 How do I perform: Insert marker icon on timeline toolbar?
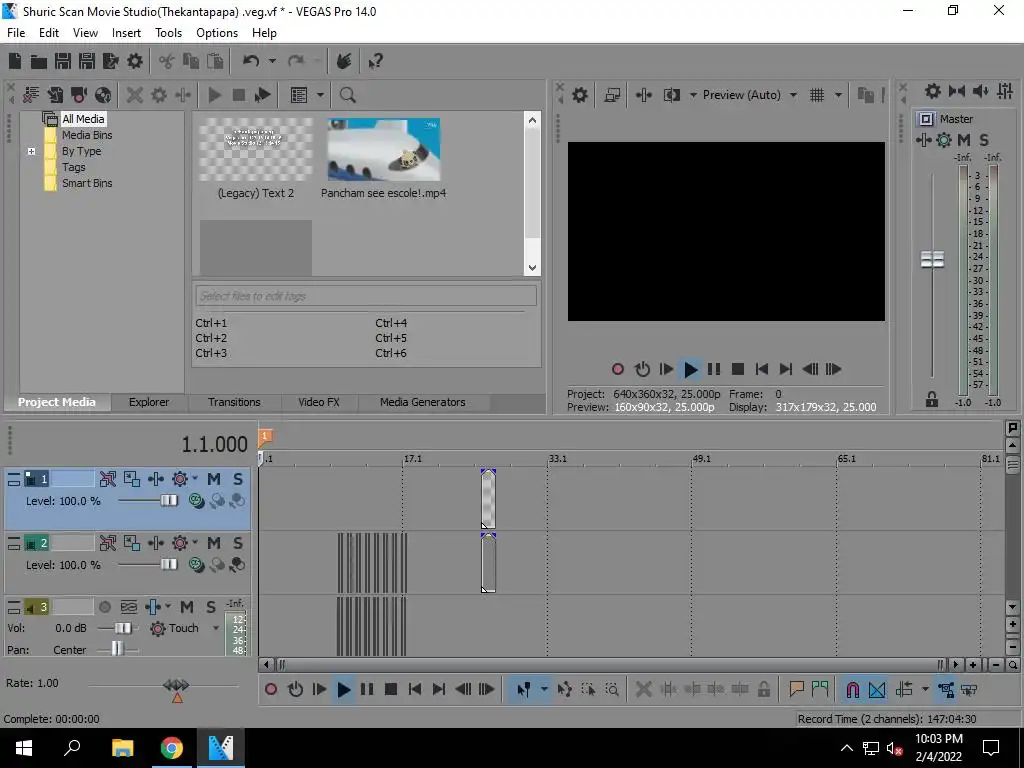coord(796,689)
